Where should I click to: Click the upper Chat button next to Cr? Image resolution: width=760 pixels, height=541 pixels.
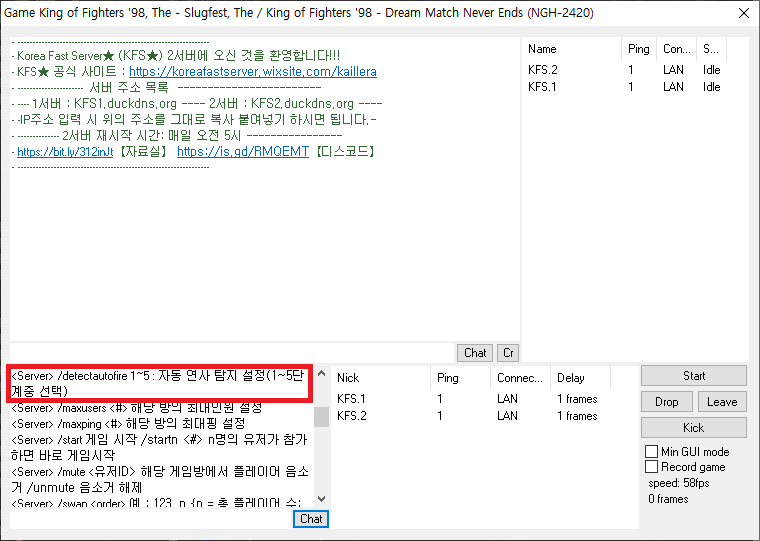click(x=475, y=353)
